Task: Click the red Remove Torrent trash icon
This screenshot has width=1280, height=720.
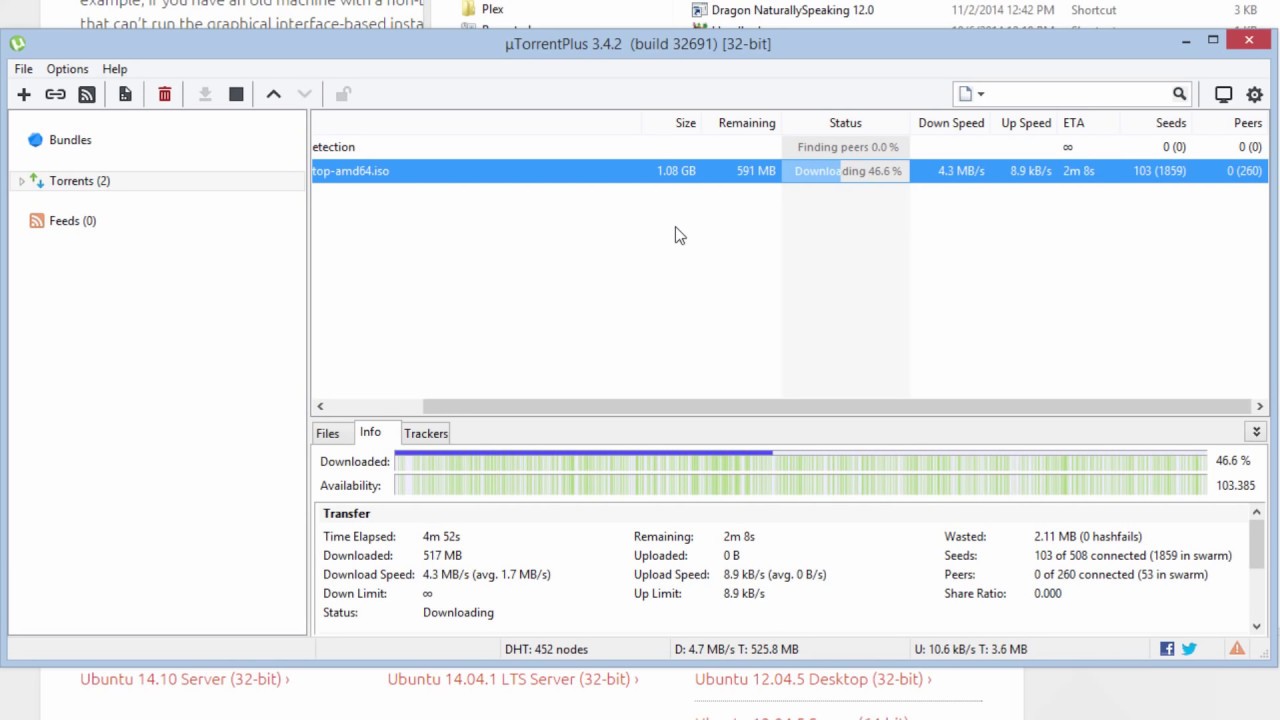Action: (x=165, y=94)
